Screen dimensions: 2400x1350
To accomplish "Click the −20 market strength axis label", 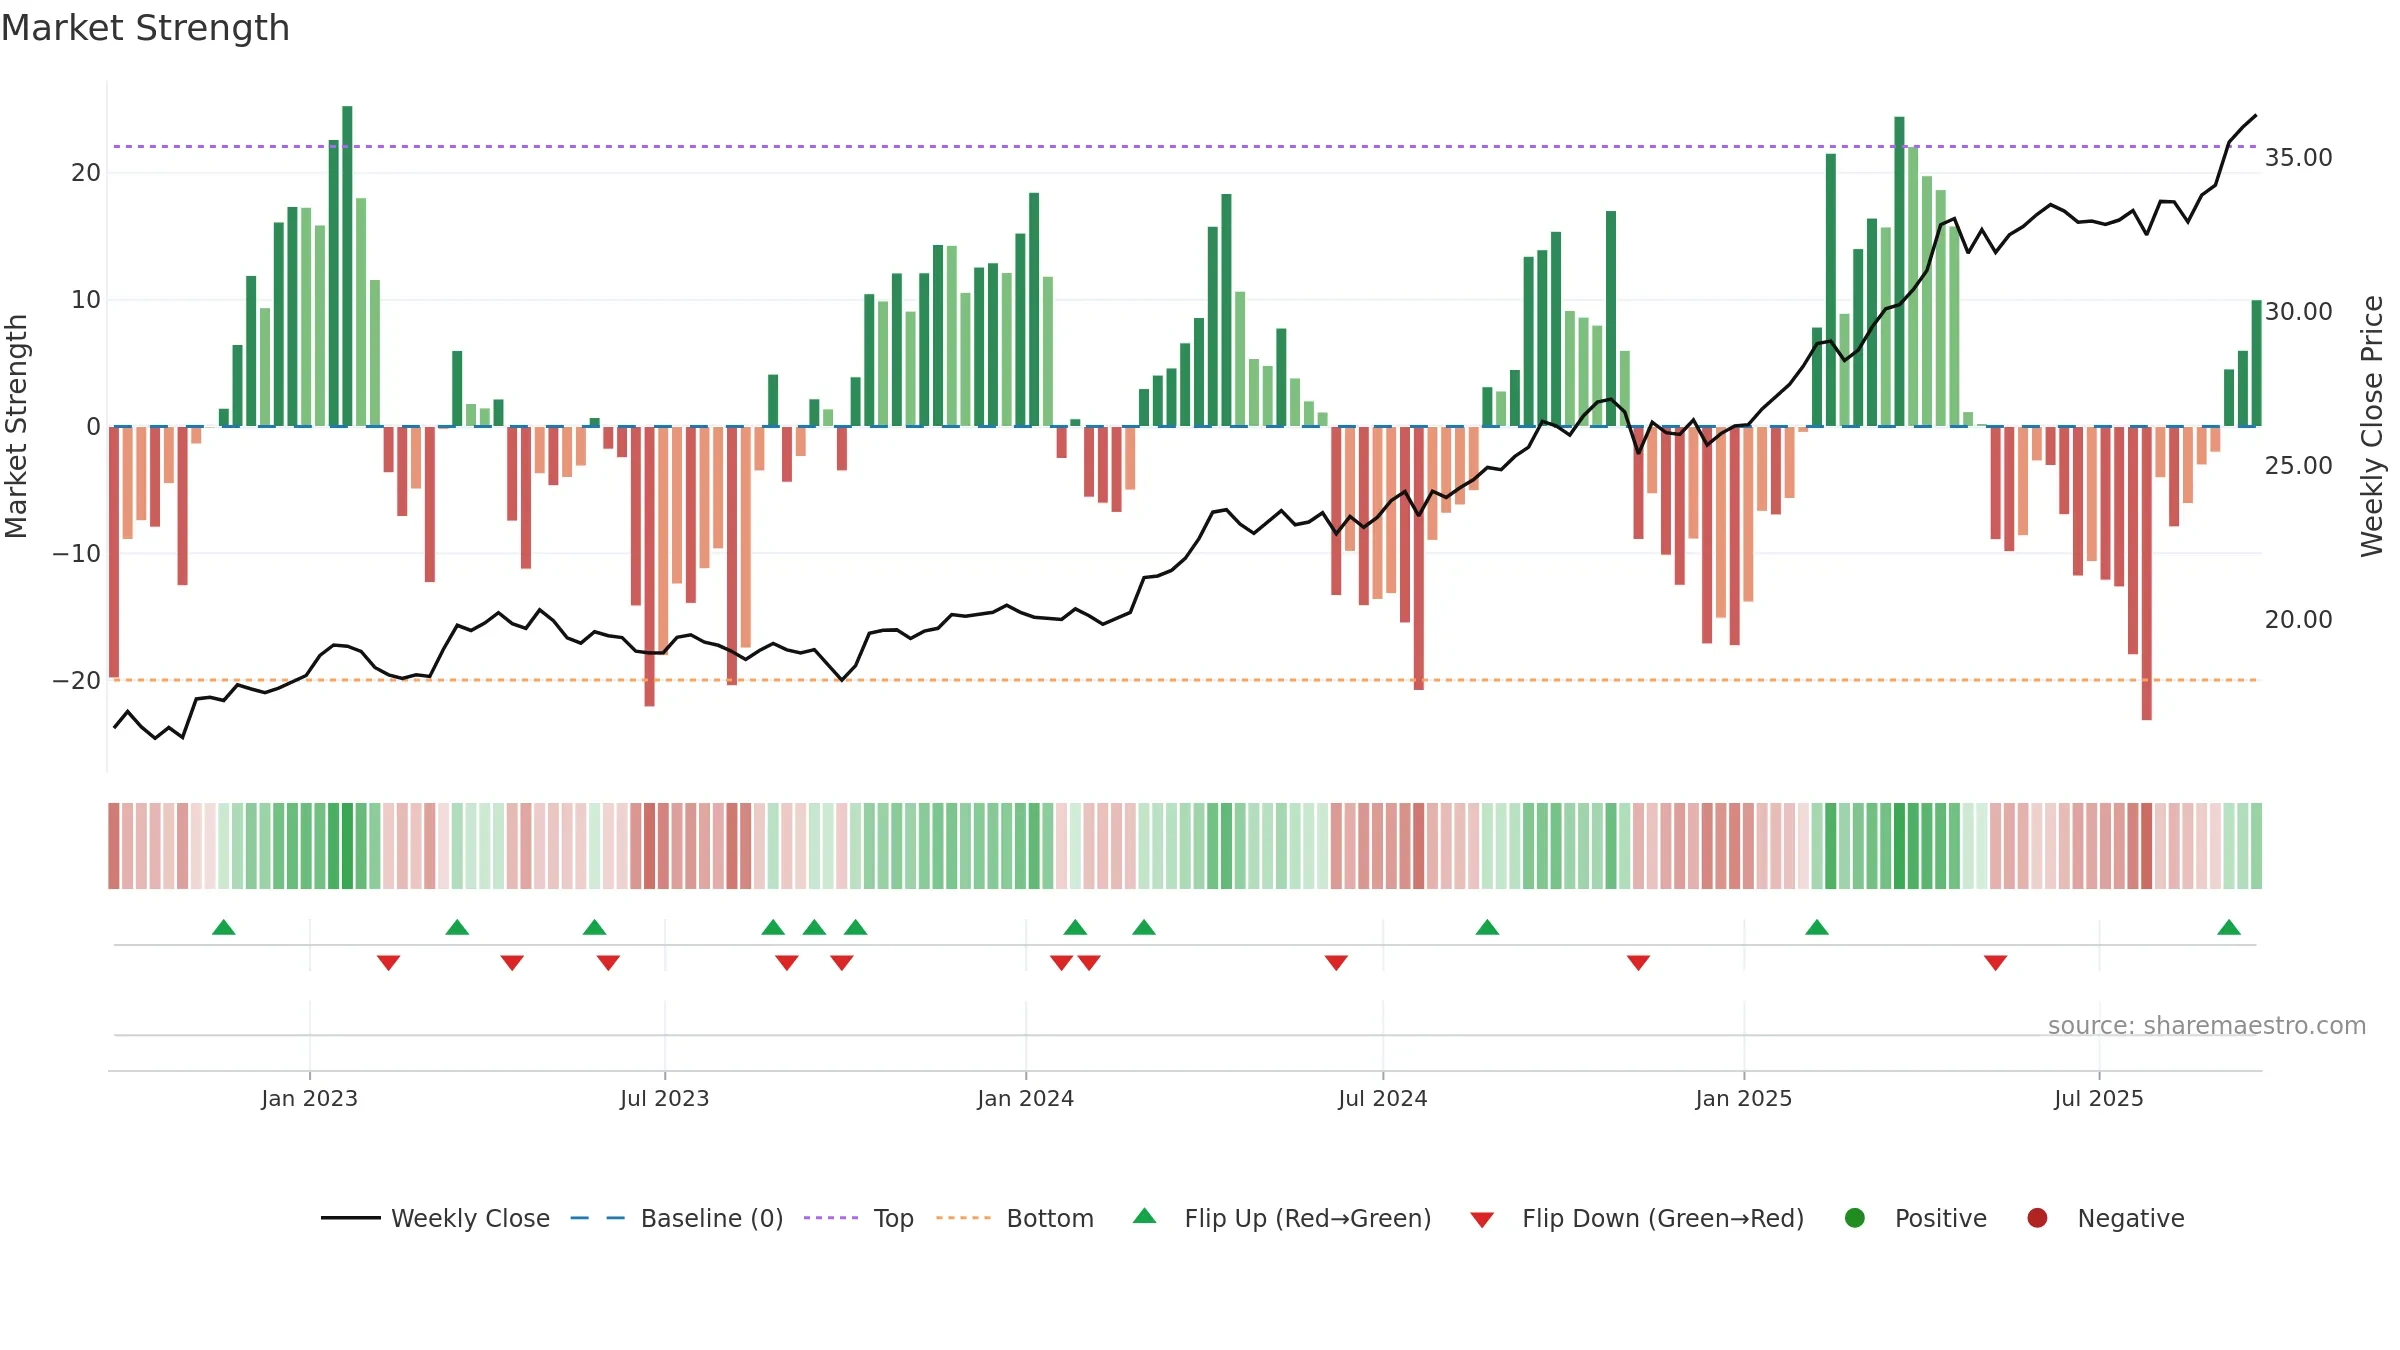I will coord(77,681).
